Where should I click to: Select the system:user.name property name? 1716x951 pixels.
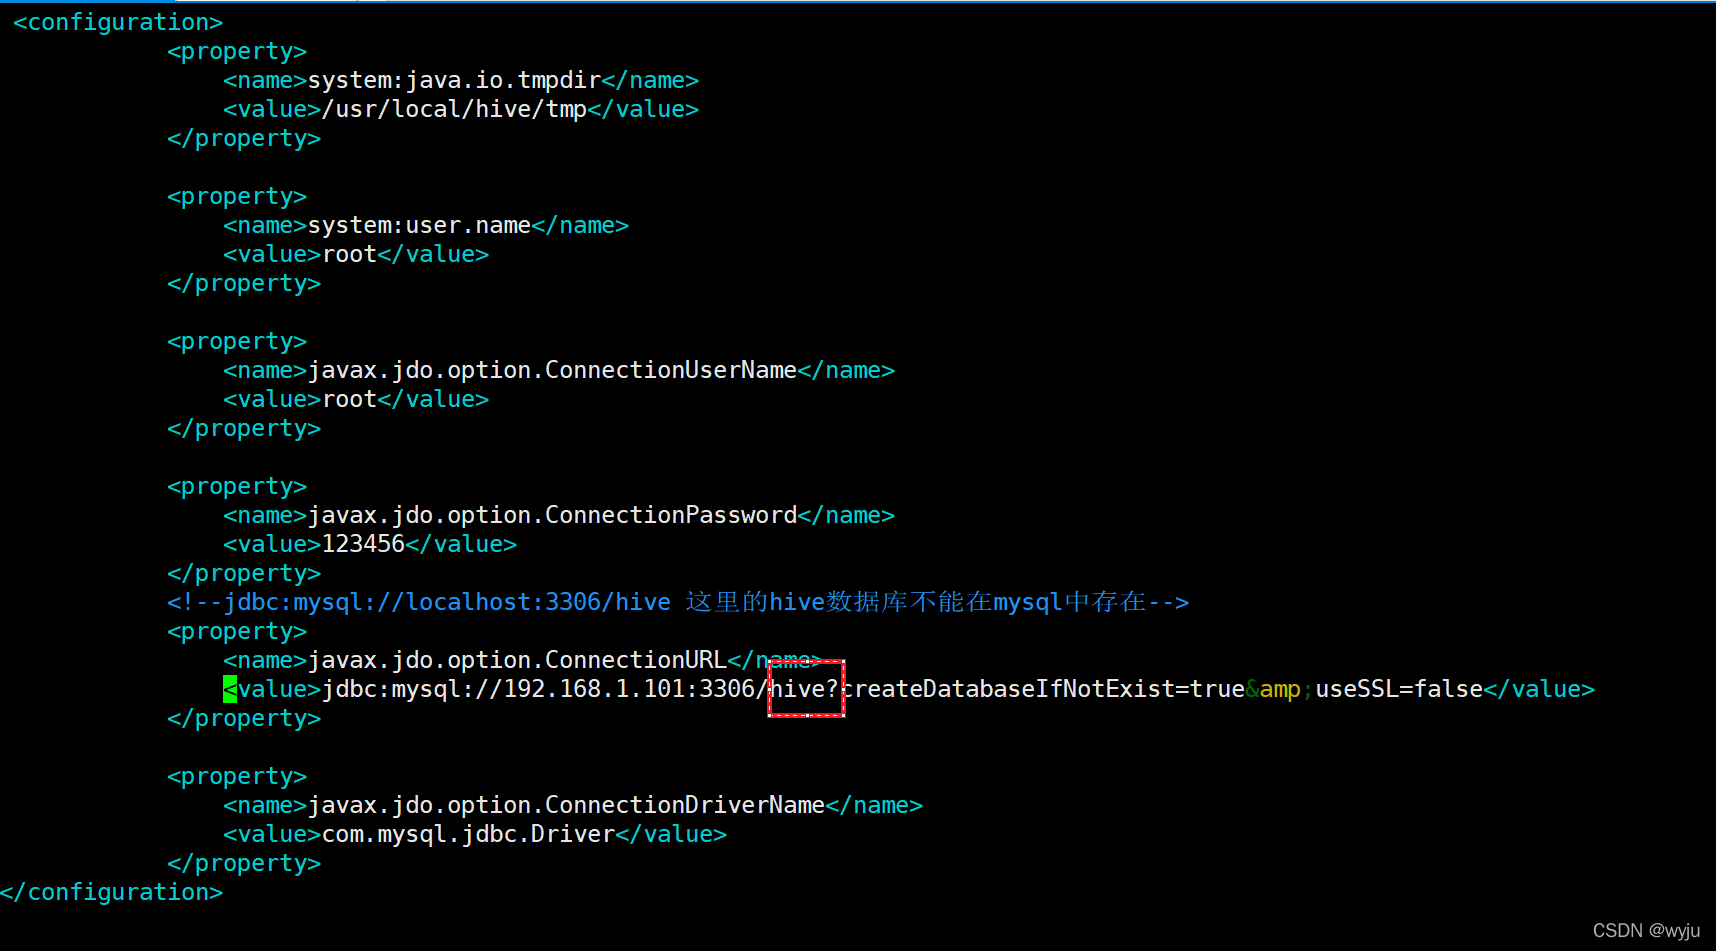[x=420, y=225]
